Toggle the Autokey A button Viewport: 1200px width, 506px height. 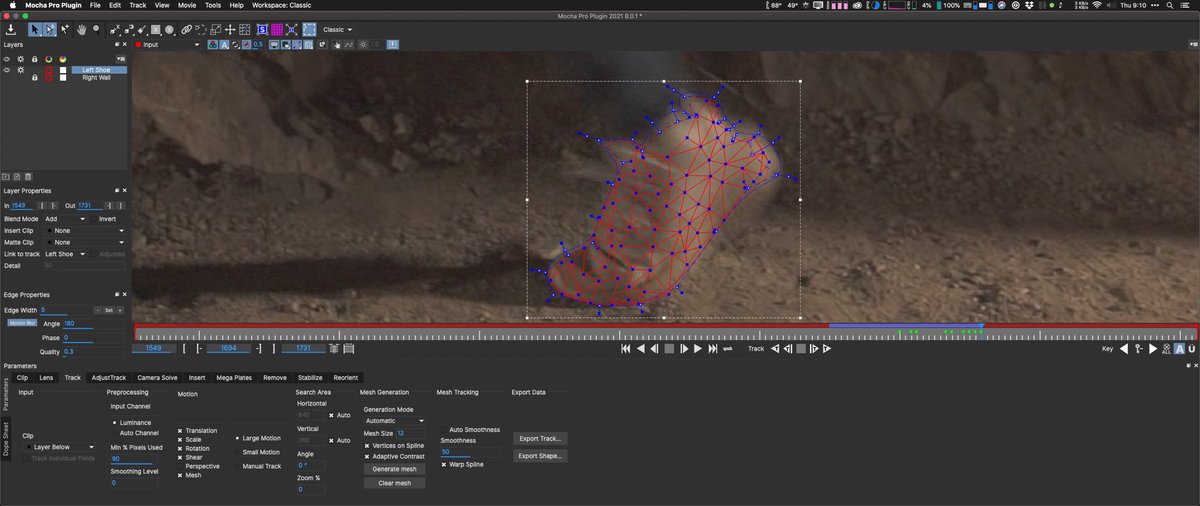tap(1180, 349)
